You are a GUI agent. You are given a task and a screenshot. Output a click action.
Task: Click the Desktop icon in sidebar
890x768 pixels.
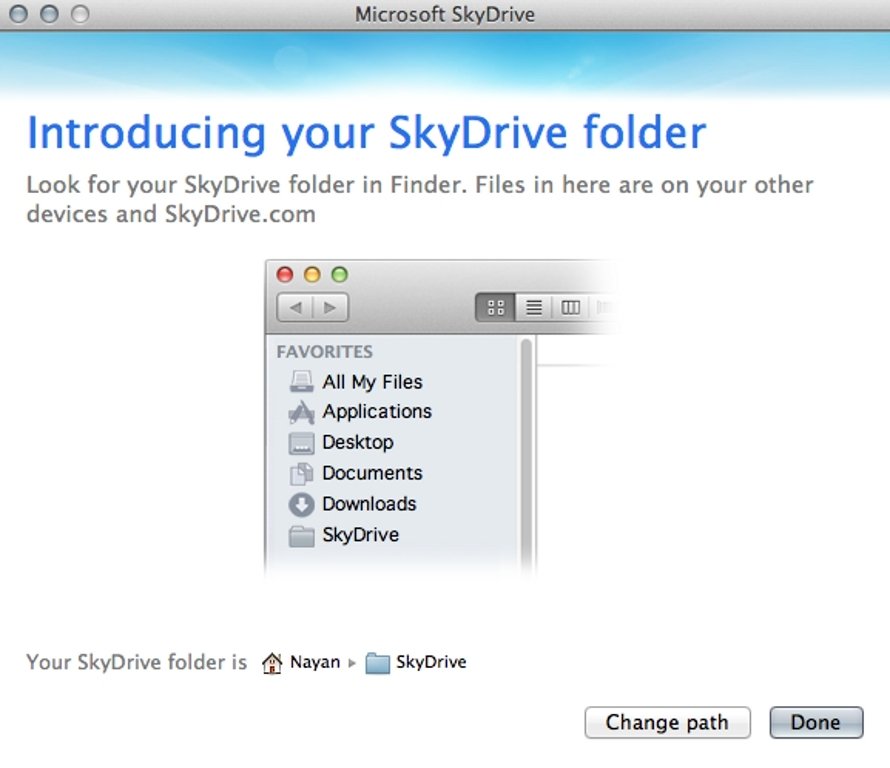pos(301,443)
